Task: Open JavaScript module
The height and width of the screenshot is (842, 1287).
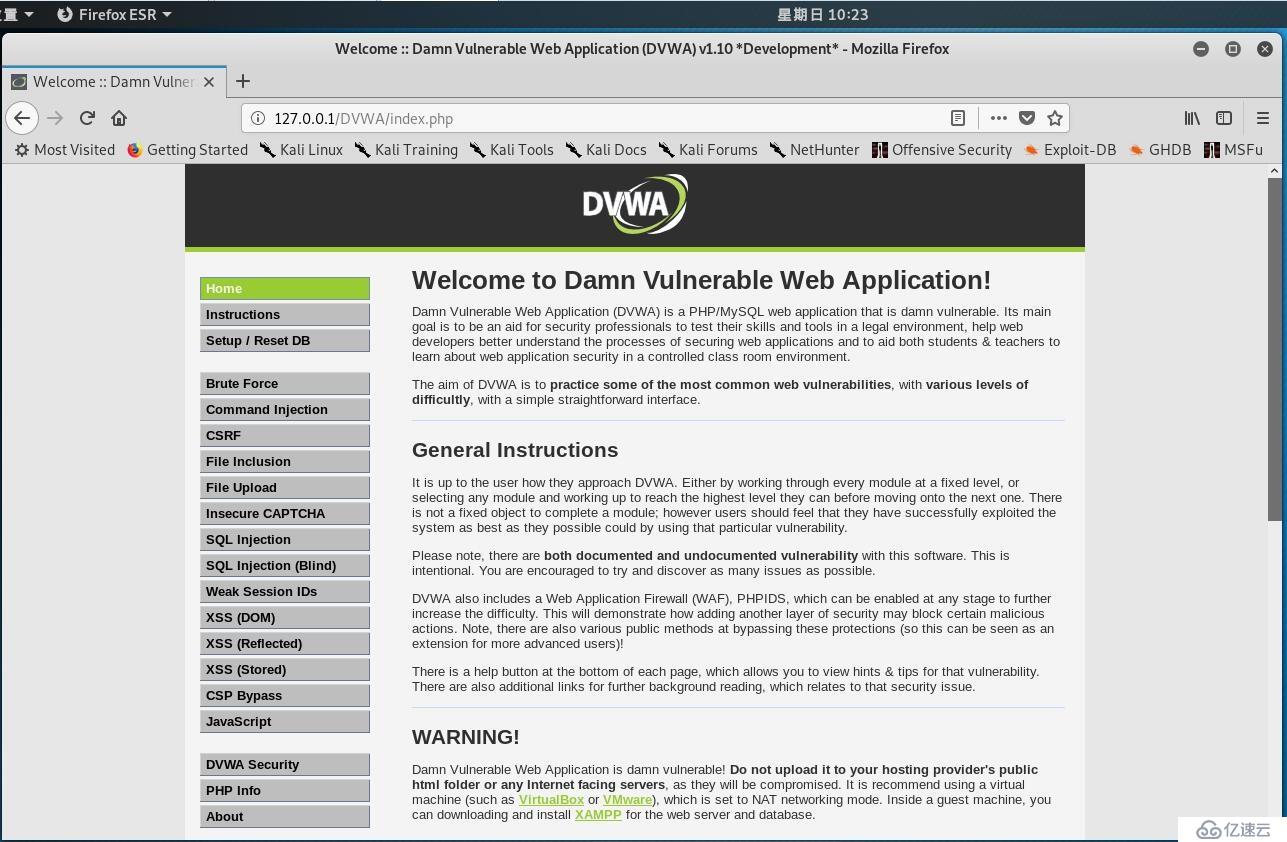Action: point(285,721)
